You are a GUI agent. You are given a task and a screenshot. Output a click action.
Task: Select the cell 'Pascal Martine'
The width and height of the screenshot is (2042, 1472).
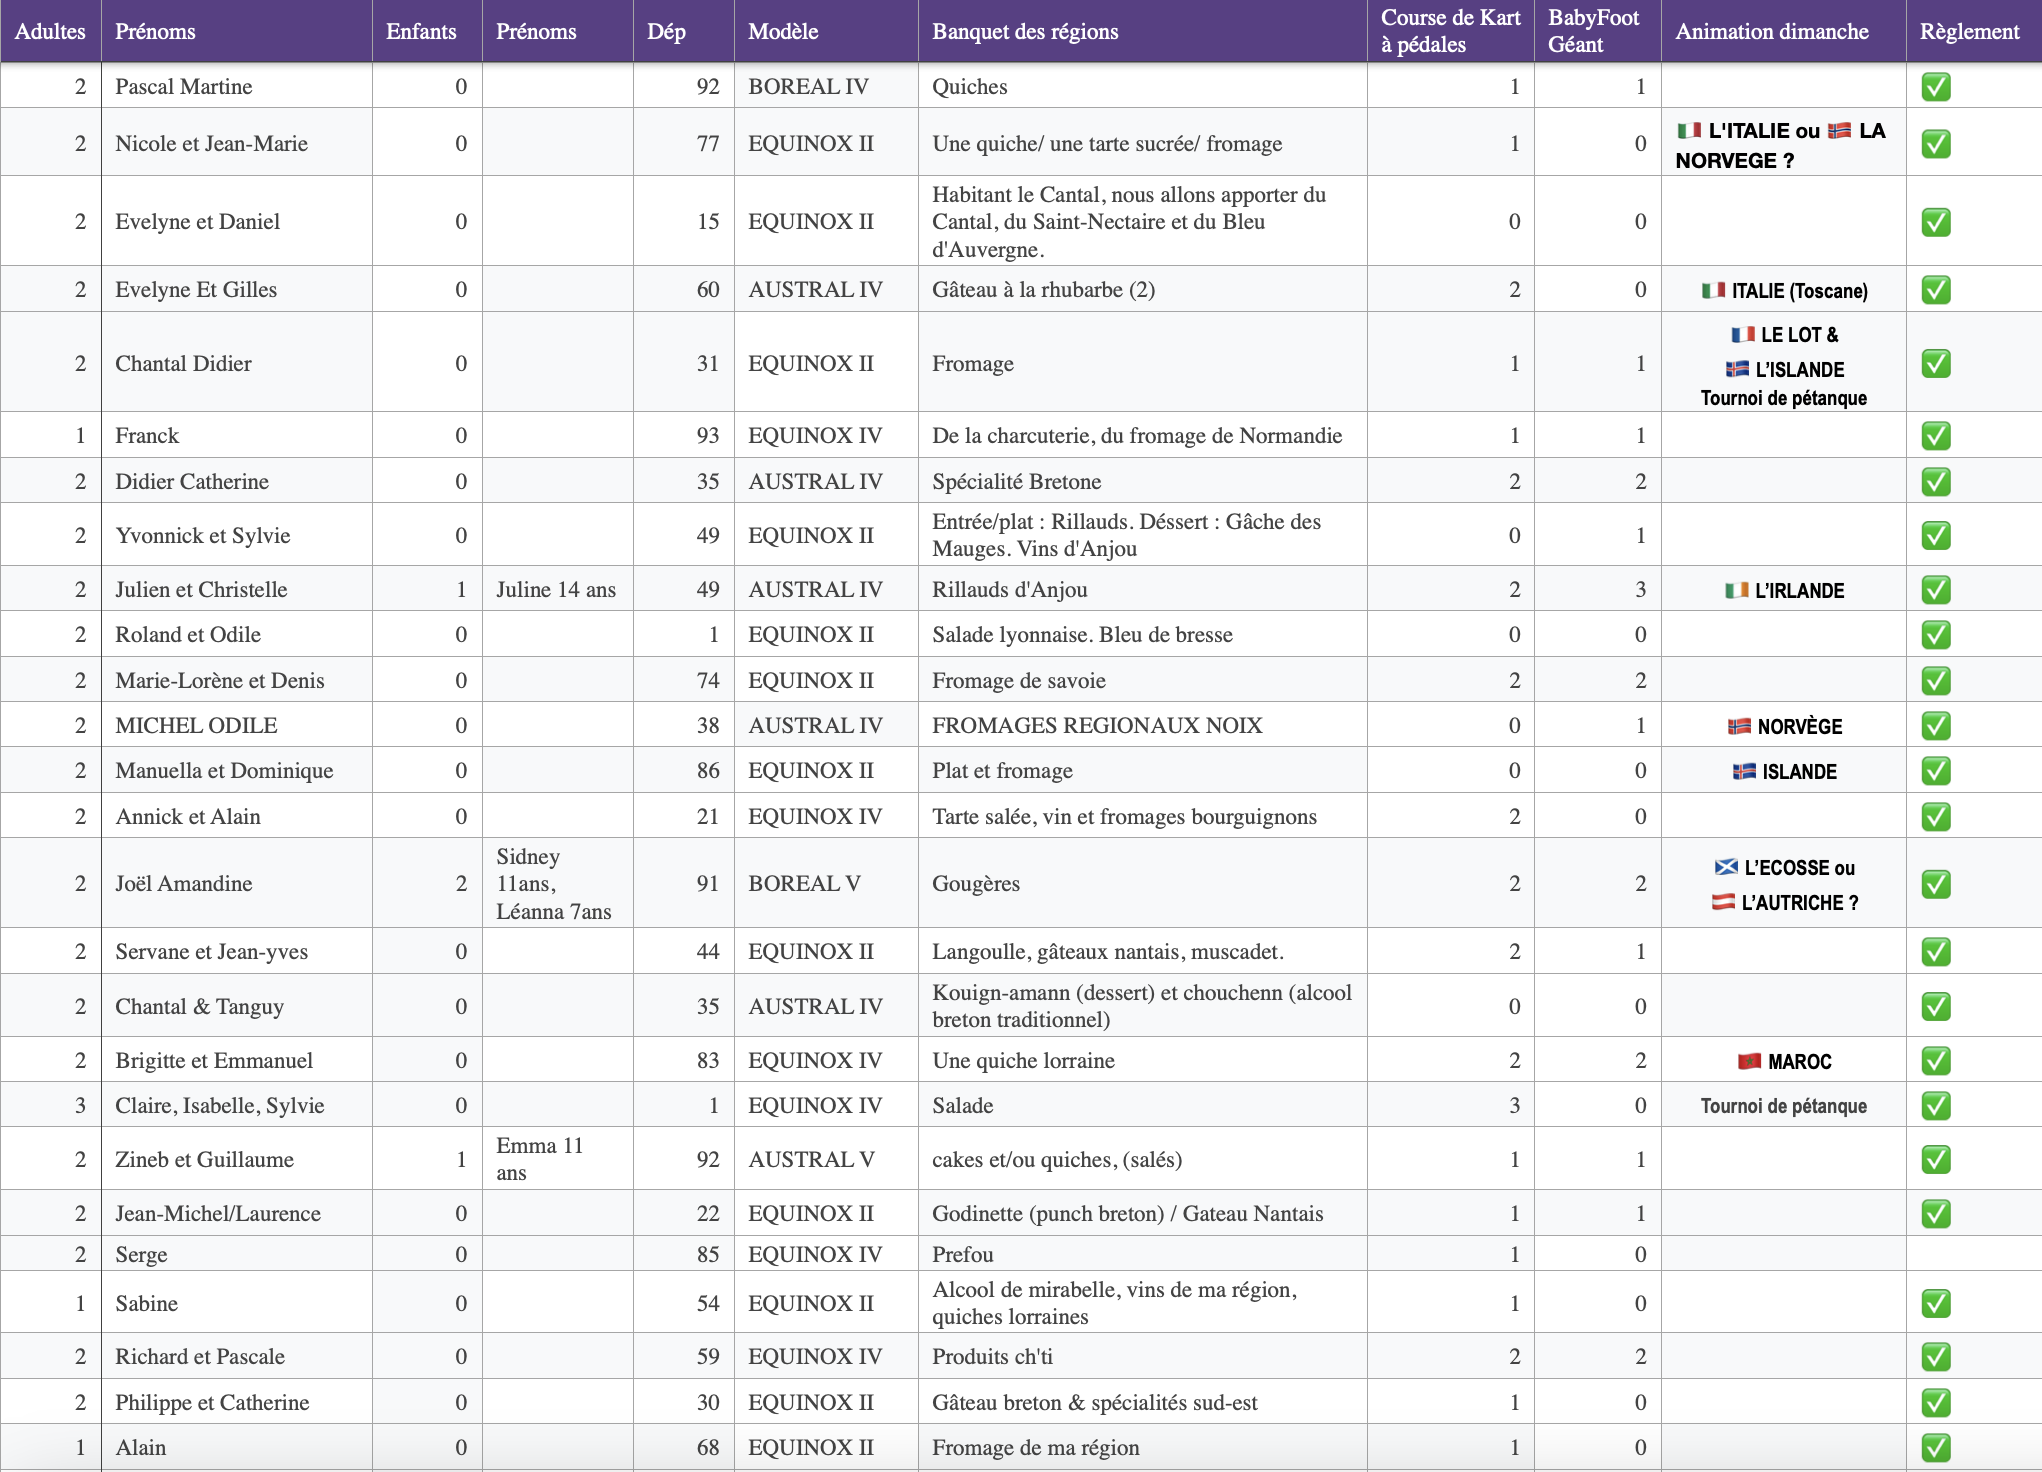click(x=237, y=86)
